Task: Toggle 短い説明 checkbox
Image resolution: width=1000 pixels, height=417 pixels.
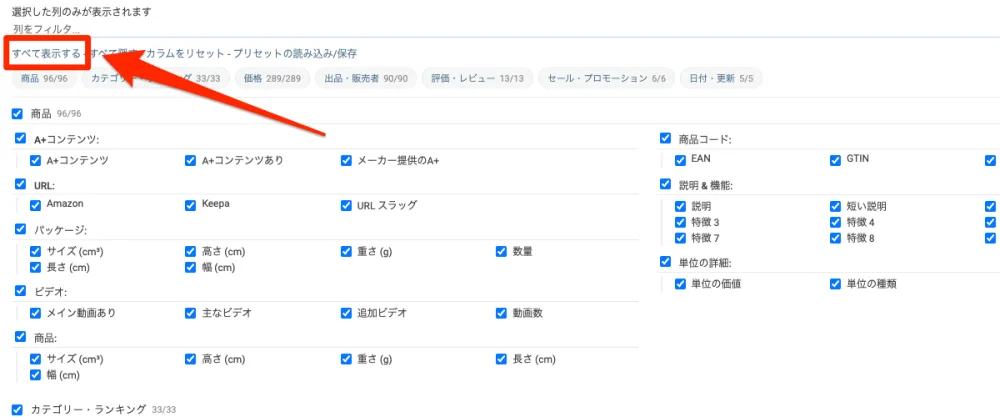Action: 835,206
